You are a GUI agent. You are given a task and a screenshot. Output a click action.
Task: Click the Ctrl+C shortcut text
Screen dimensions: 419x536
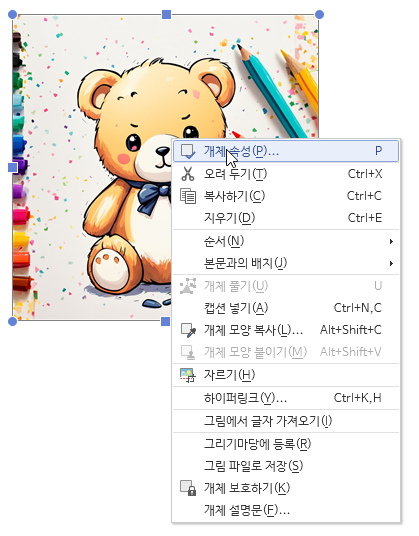tap(364, 196)
